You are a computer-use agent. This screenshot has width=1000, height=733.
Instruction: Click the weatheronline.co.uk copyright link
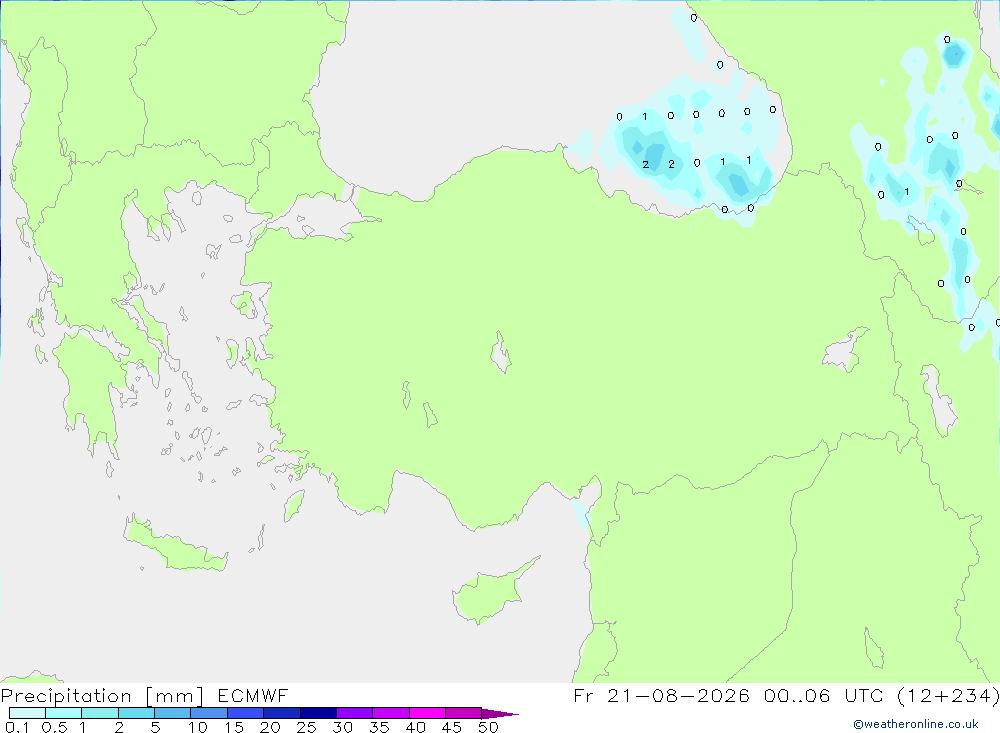[x=915, y=724]
